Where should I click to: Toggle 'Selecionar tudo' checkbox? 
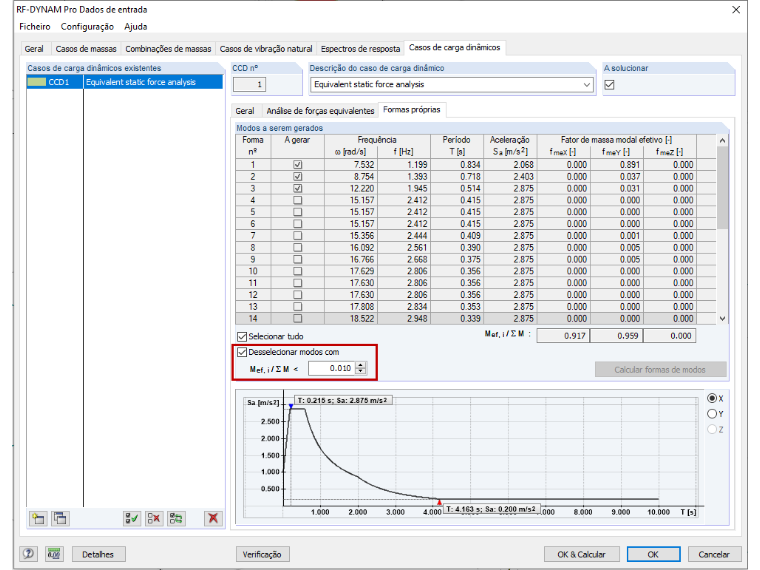point(242,336)
